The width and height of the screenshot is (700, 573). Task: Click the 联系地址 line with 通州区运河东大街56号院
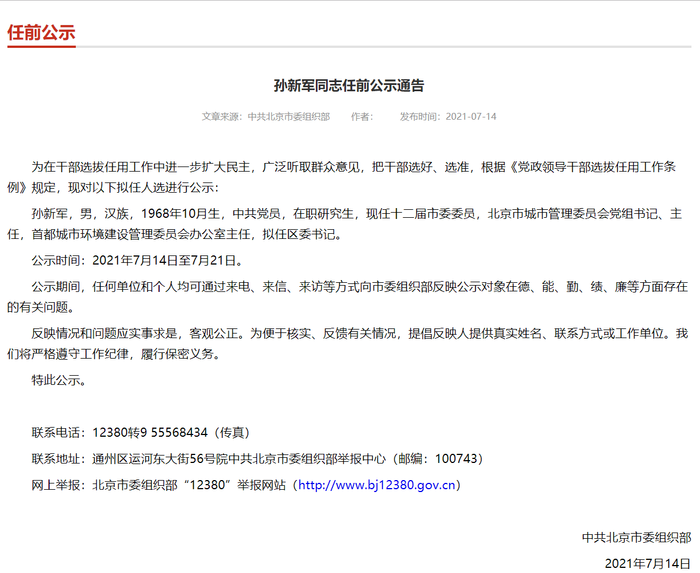[x=257, y=459]
